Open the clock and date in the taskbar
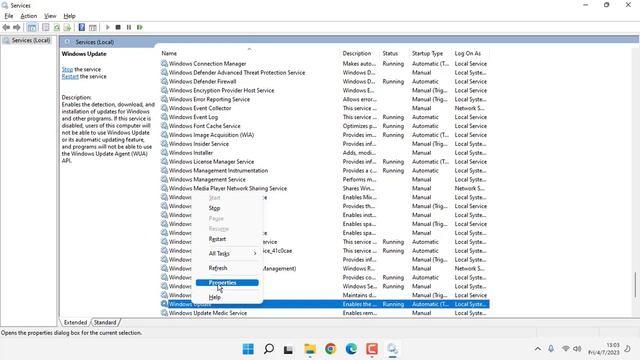This screenshot has width=640, height=360. coord(604,349)
